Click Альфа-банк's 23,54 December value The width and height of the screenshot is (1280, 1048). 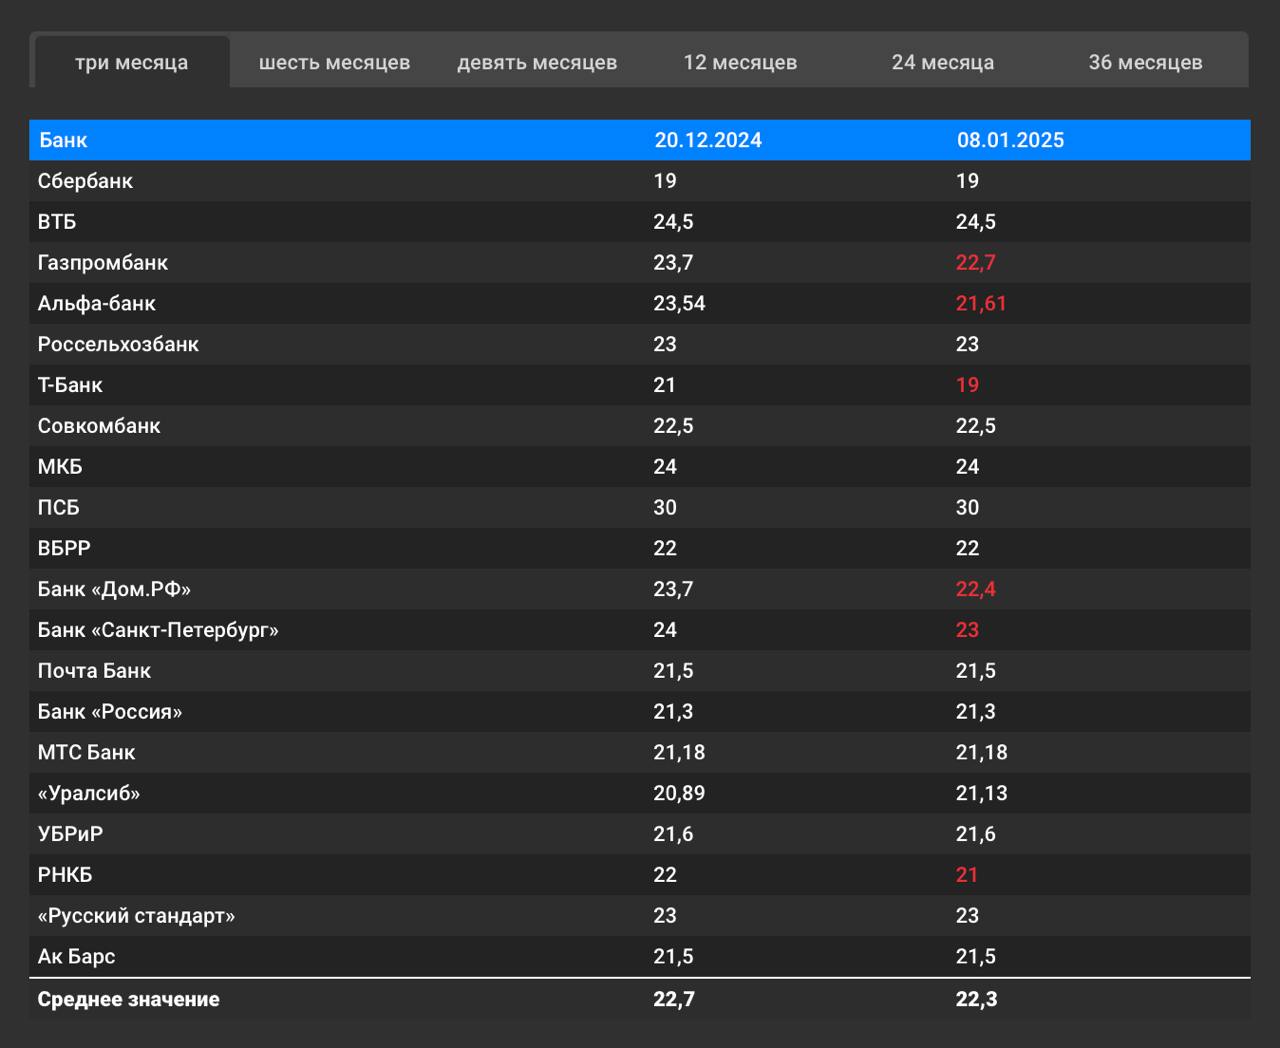coord(679,304)
